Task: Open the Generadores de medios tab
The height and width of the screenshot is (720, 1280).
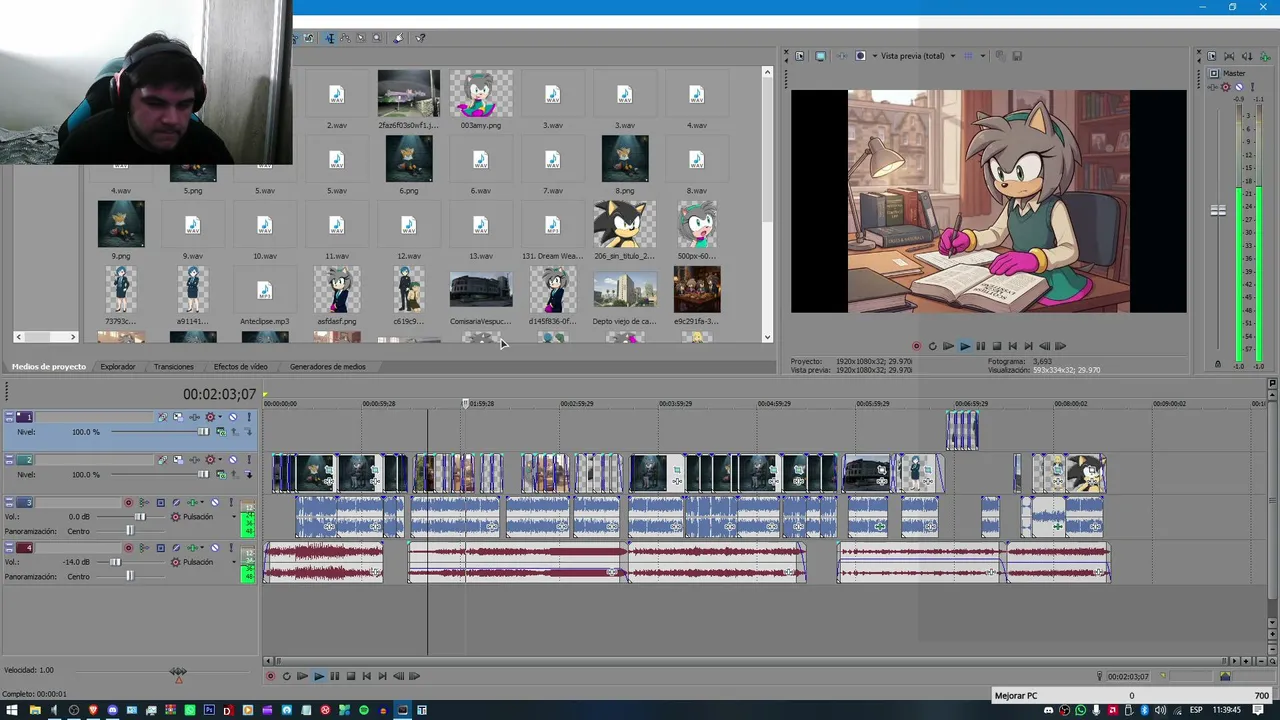Action: [x=328, y=367]
